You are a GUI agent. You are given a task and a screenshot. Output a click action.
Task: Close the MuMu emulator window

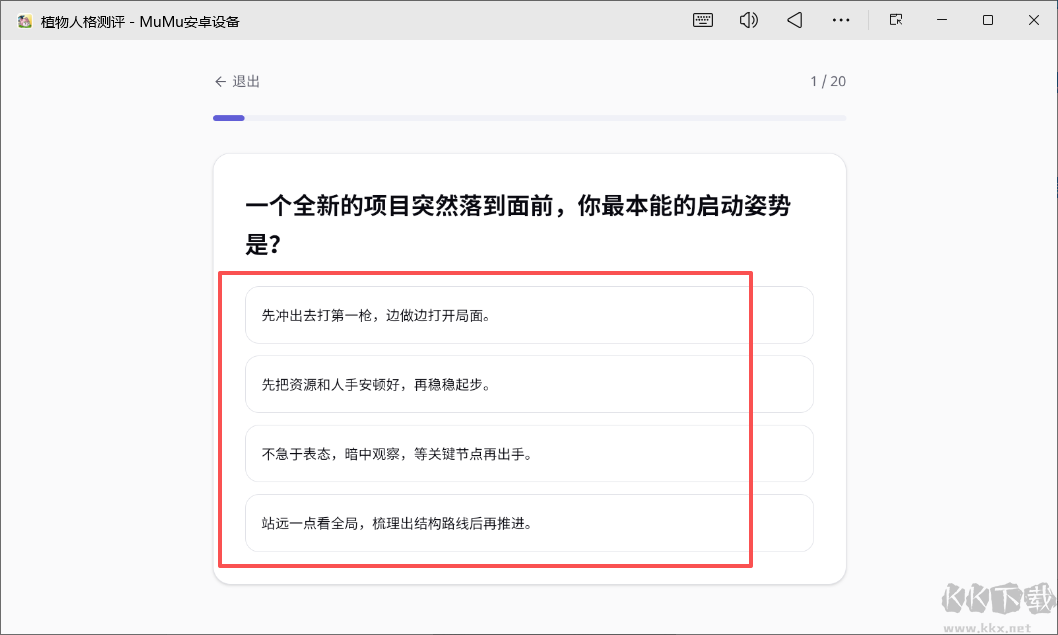pyautogui.click(x=1033, y=20)
